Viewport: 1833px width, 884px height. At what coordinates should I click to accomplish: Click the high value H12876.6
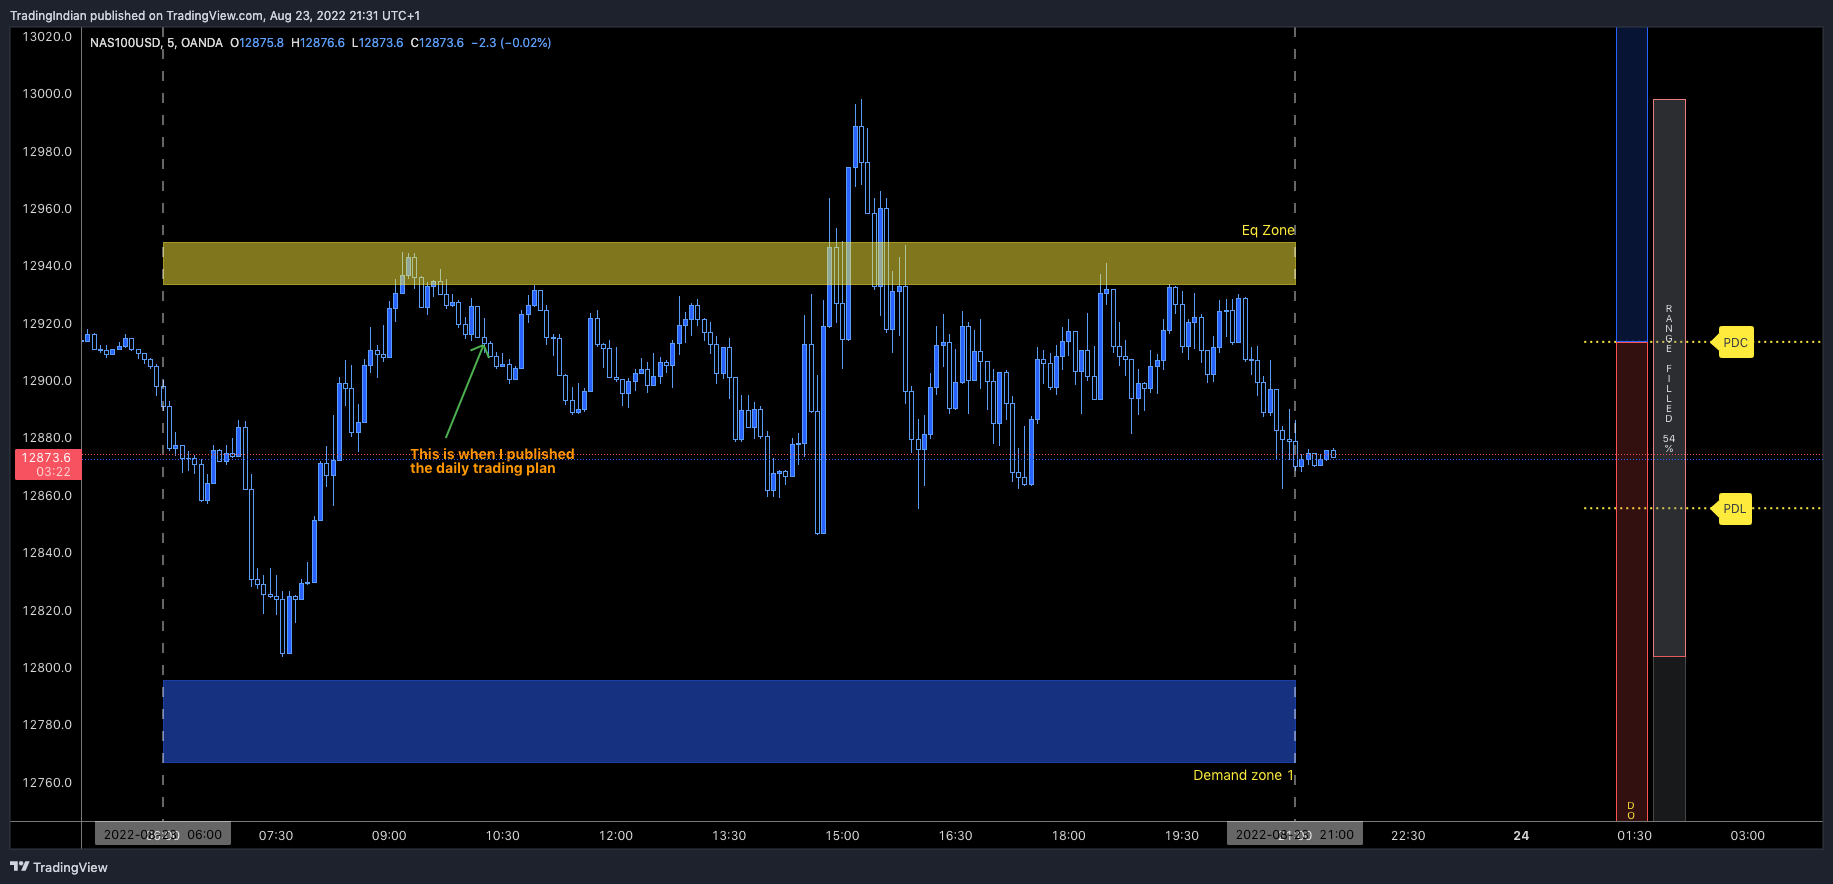pos(318,43)
